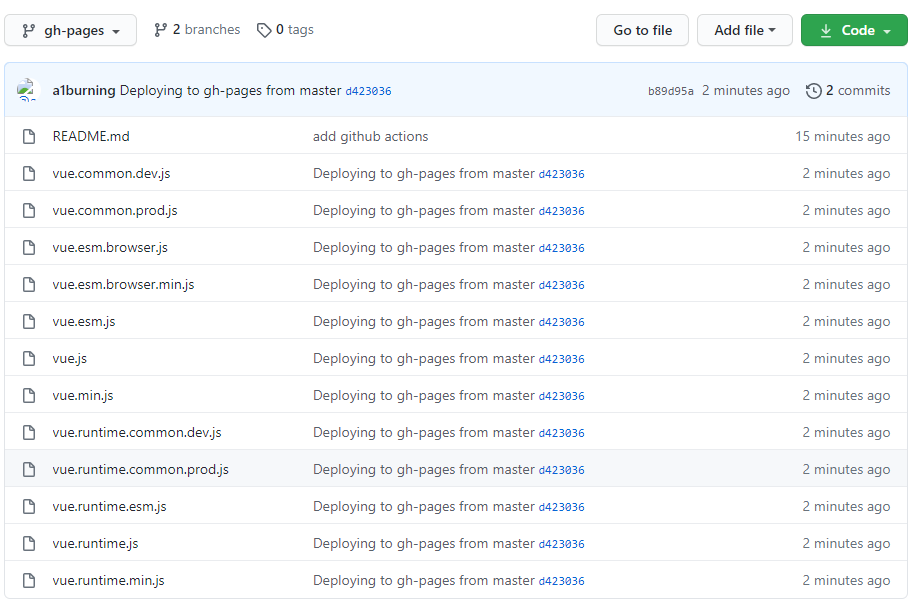This screenshot has height=611, width=919.
Task: Click the file icon beside vue.runtime.js
Action: 29,543
